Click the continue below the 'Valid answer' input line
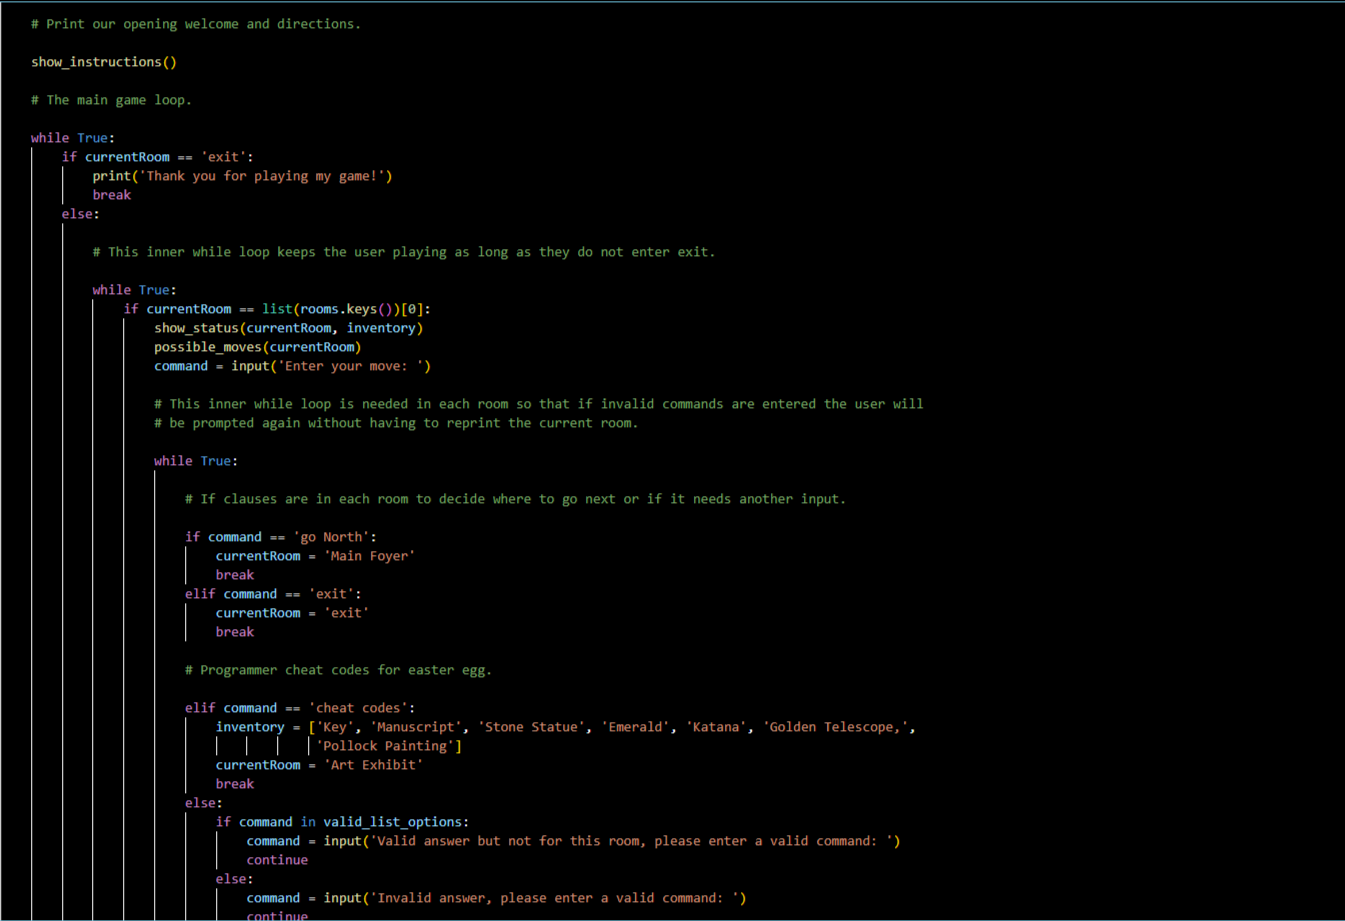 tap(277, 860)
